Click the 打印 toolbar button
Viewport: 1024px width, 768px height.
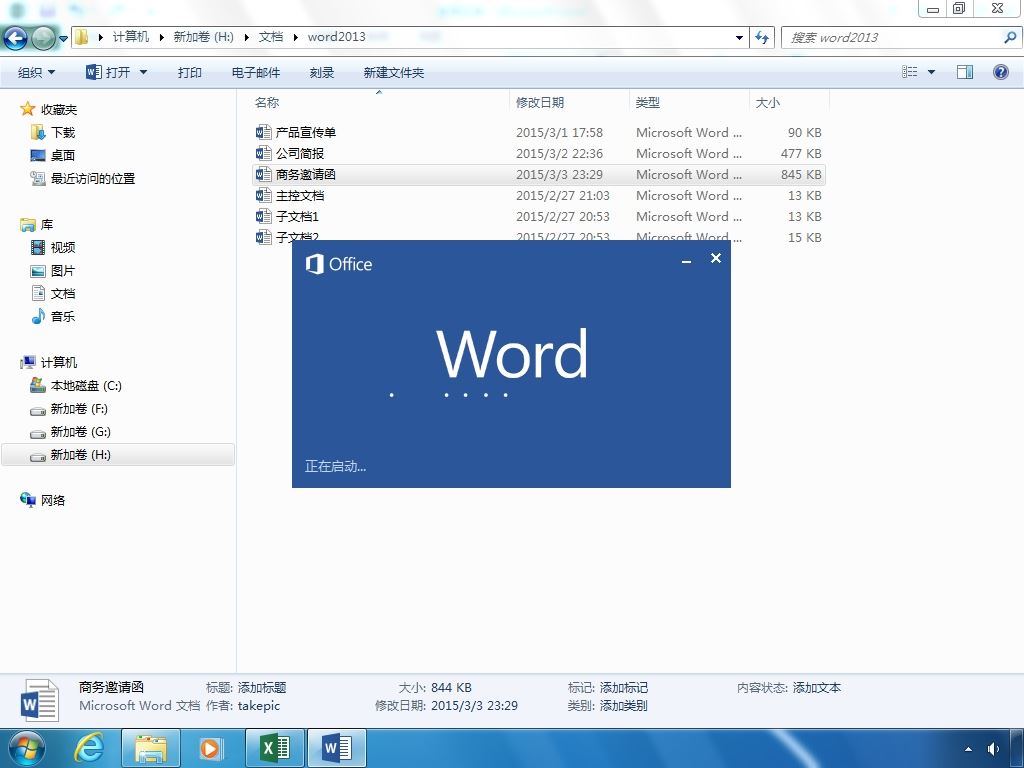[189, 72]
